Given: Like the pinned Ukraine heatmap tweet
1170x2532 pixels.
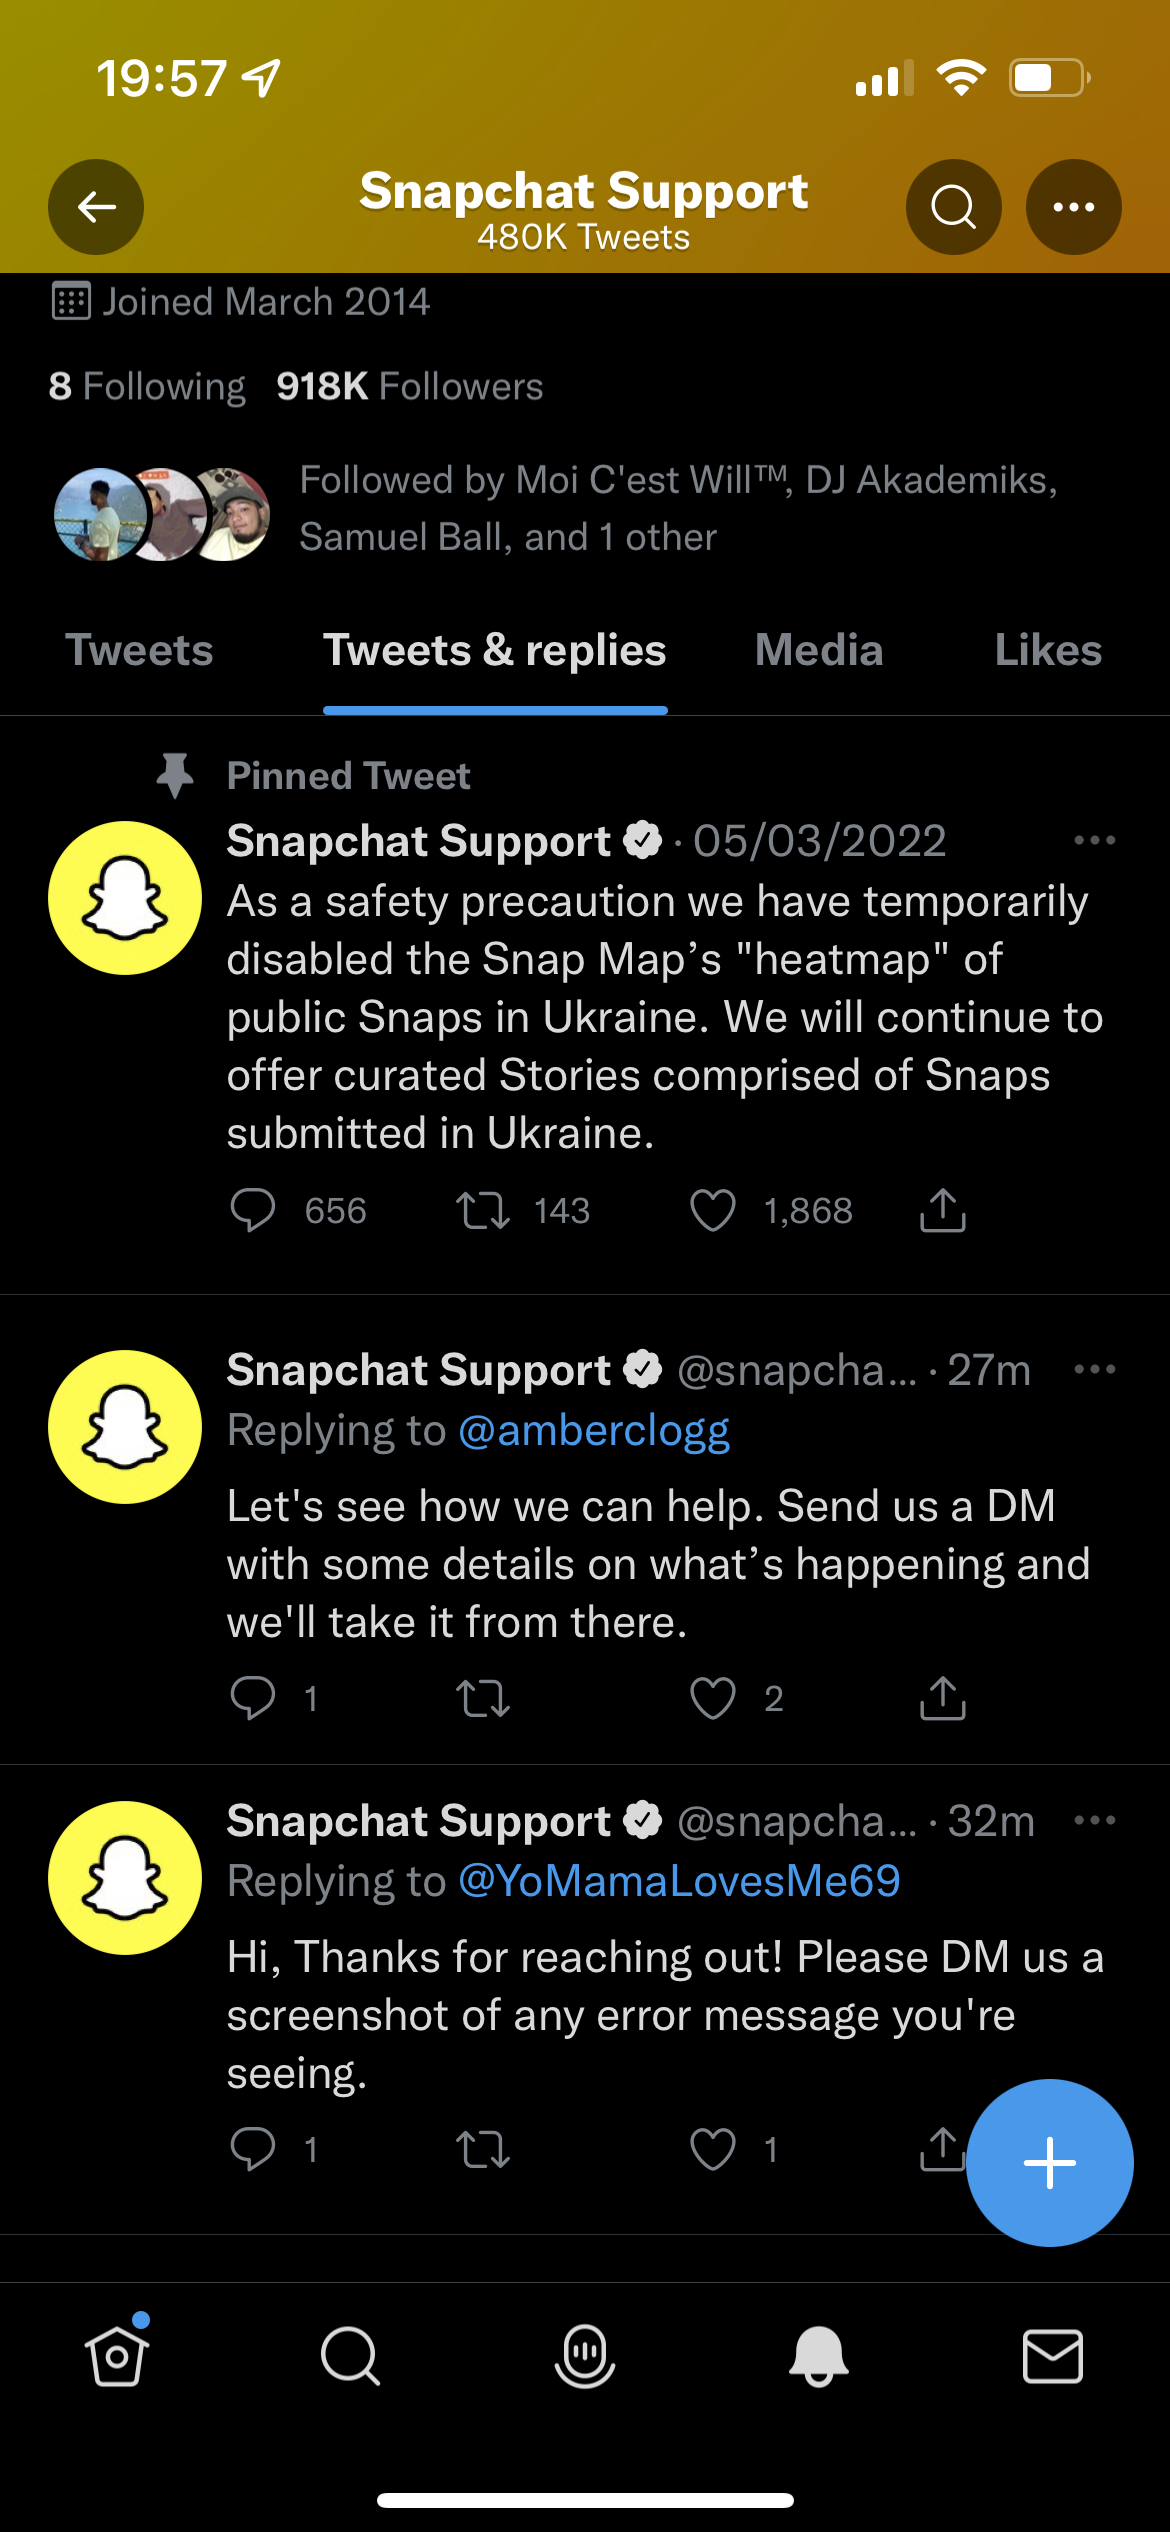Looking at the screenshot, I should point(713,1210).
